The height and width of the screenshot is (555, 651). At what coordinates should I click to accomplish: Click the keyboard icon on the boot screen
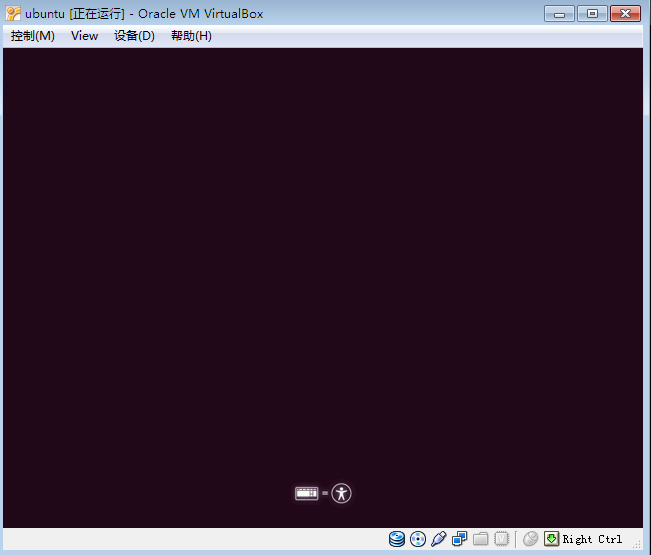(307, 493)
